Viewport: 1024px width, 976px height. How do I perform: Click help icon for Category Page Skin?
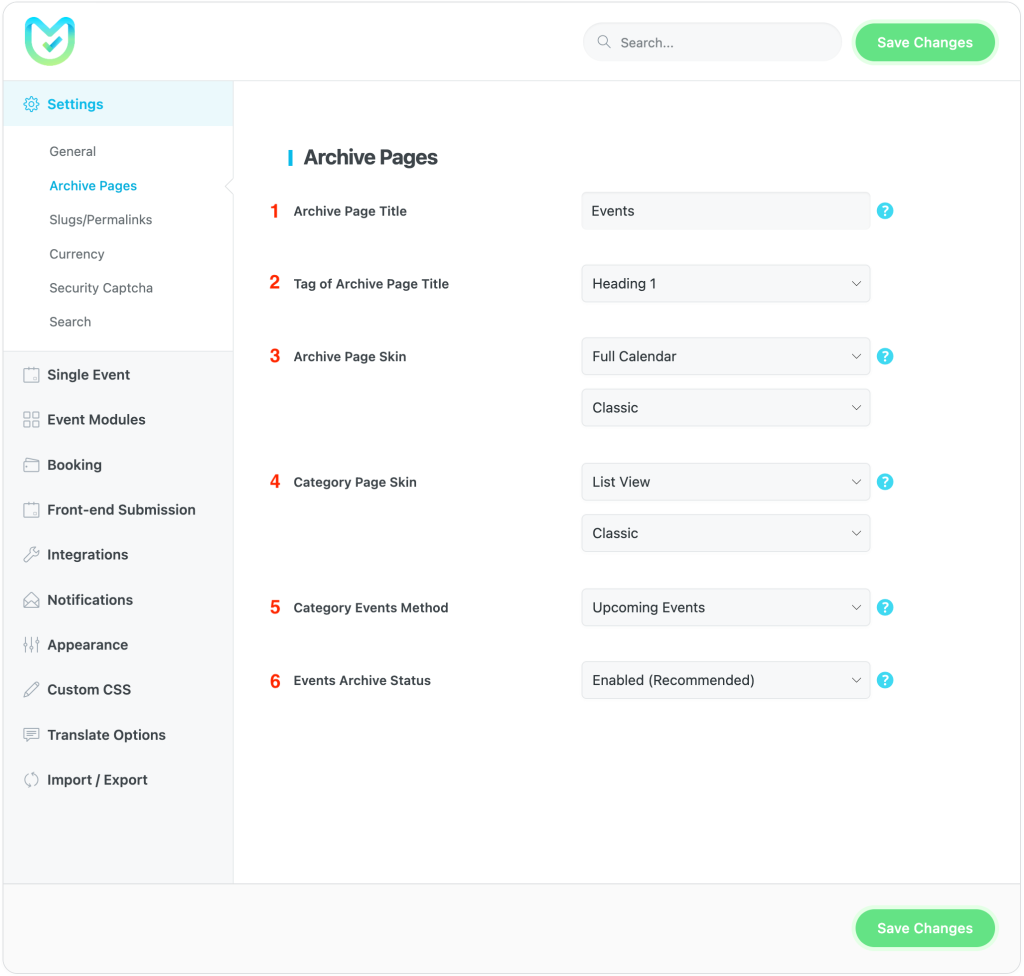[885, 482]
